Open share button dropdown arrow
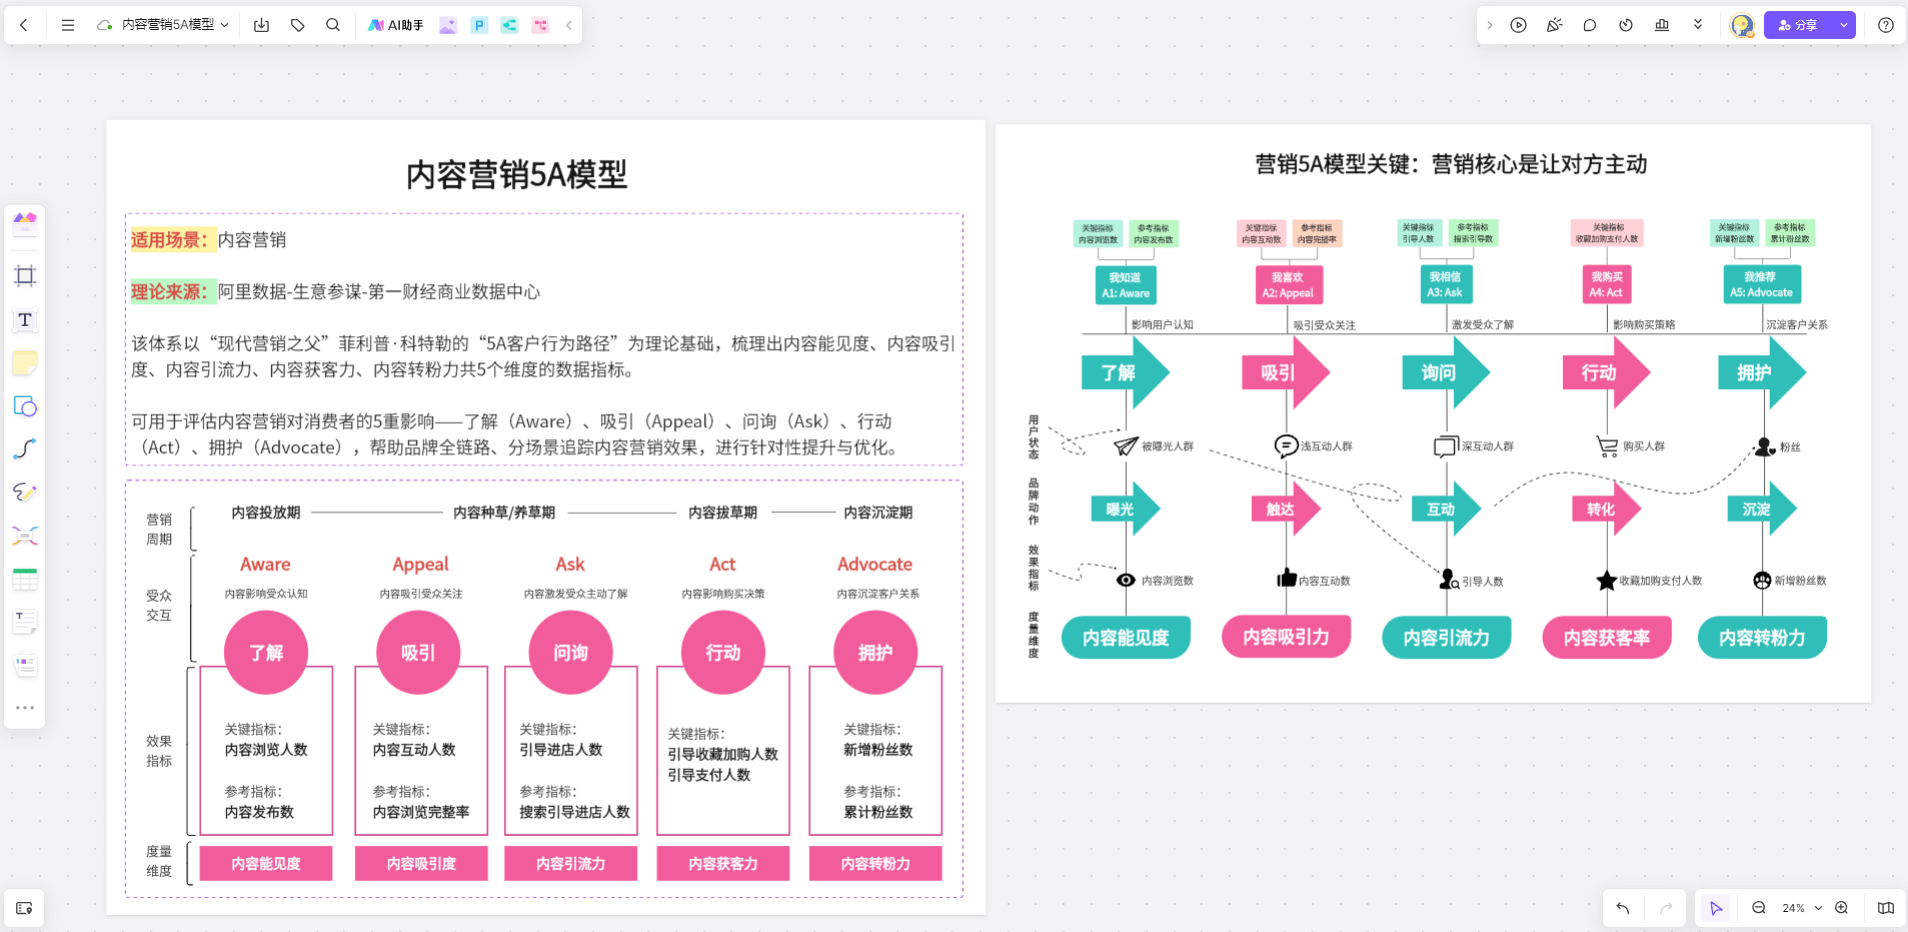The height and width of the screenshot is (932, 1908). tap(1844, 25)
